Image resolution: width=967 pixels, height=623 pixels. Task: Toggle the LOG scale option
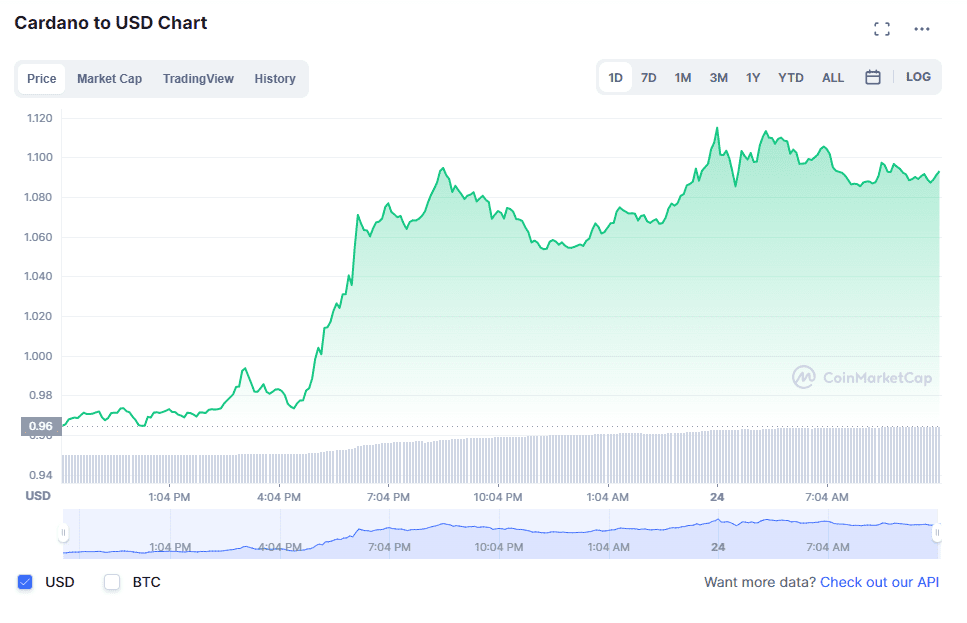tap(918, 76)
